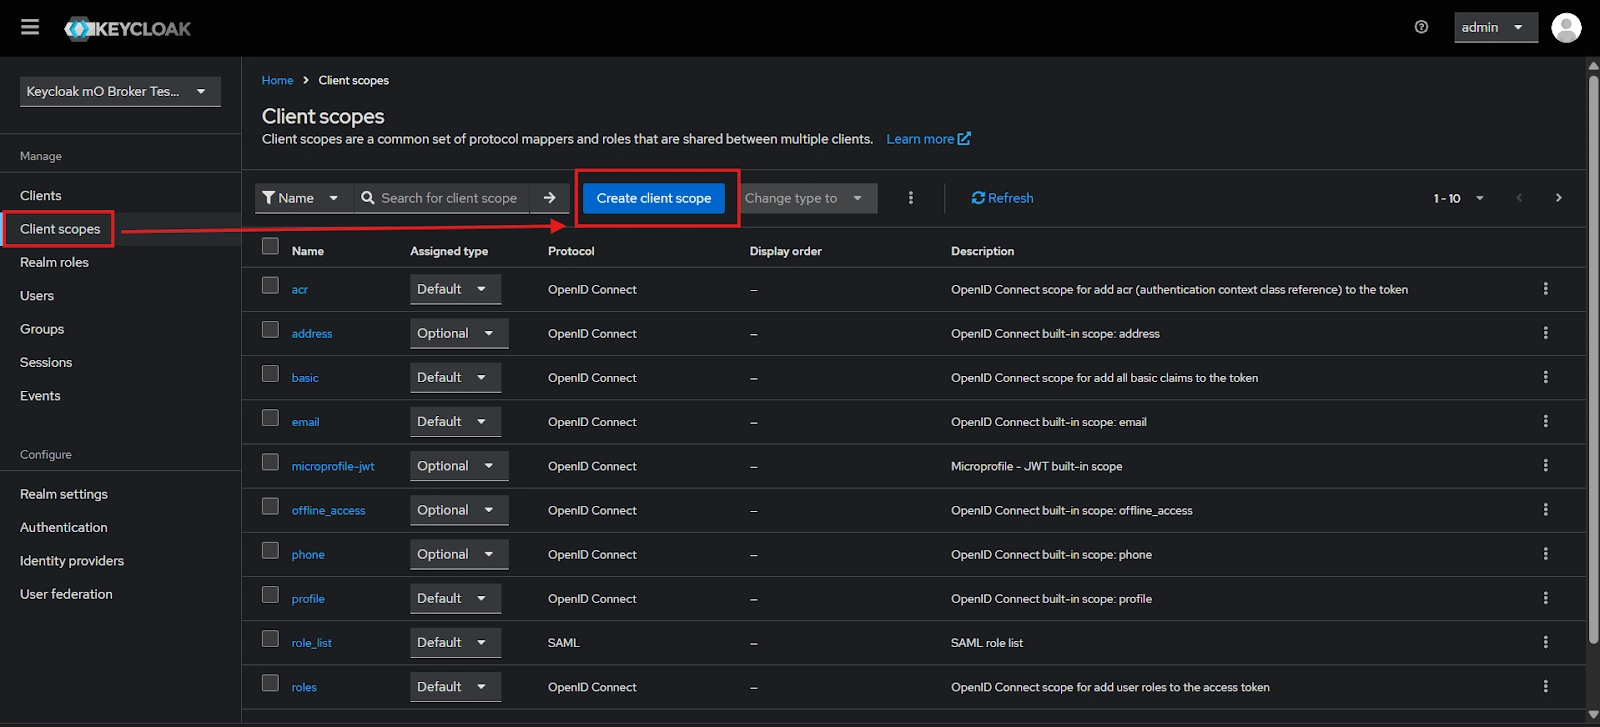The height and width of the screenshot is (727, 1600).
Task: Click the Create client scope button
Action: (654, 198)
